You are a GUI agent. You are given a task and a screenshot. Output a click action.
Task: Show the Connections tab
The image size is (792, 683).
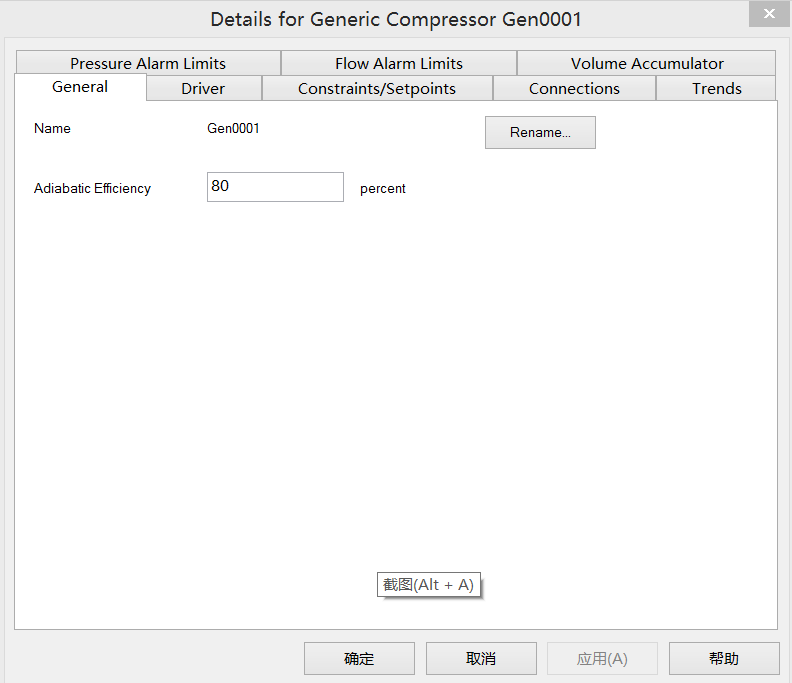[574, 89]
